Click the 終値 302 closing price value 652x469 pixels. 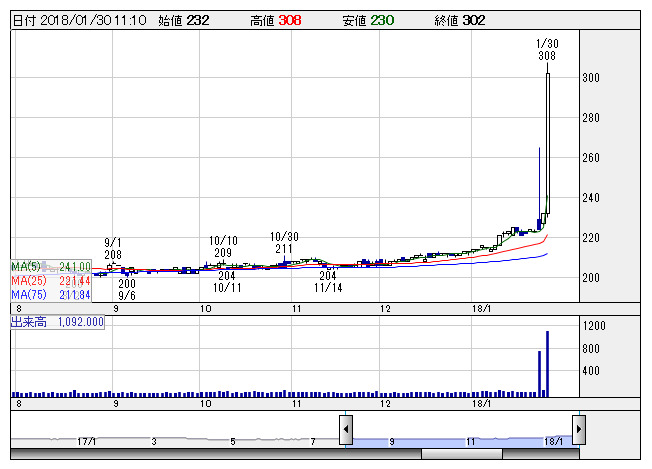(460, 19)
